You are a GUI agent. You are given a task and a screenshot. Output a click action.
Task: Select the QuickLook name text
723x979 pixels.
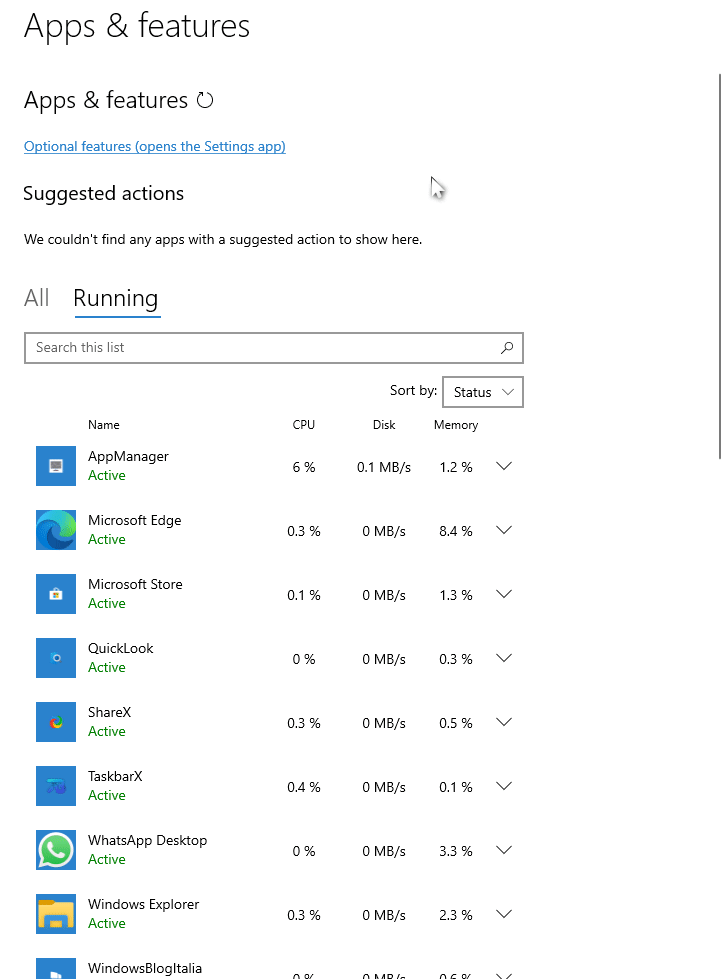coord(120,648)
